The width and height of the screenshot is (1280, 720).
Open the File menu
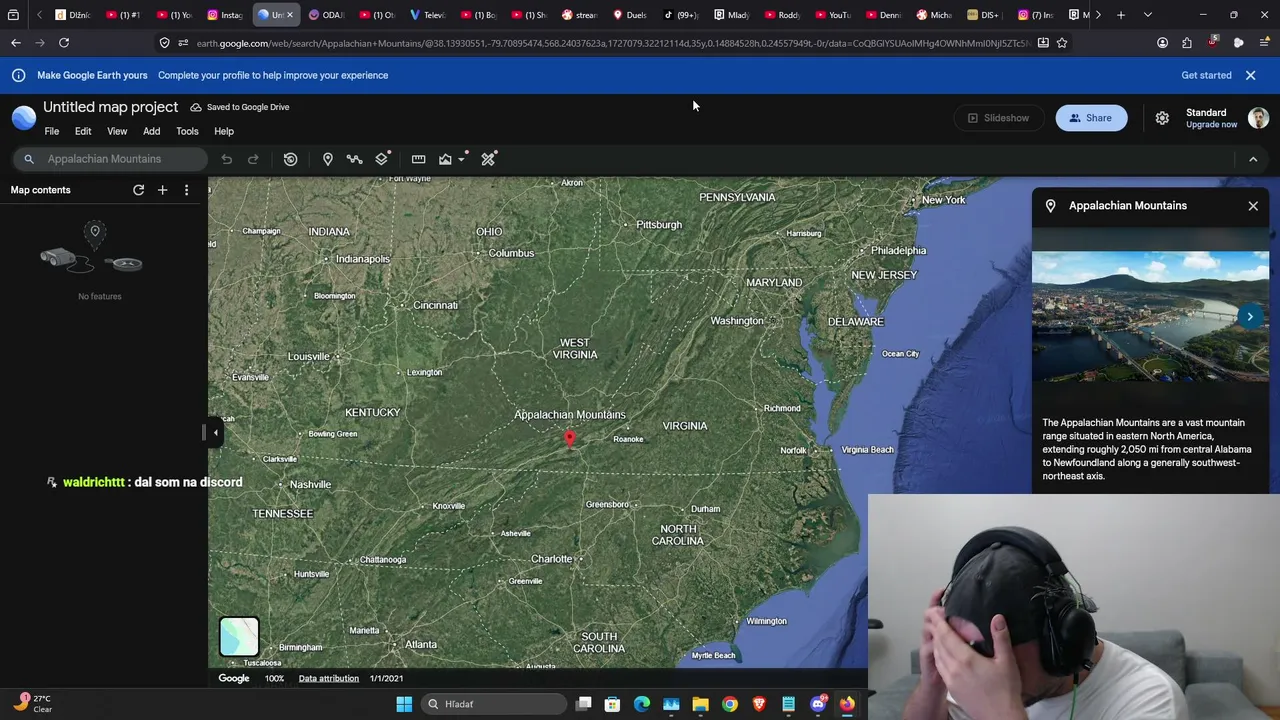click(52, 131)
